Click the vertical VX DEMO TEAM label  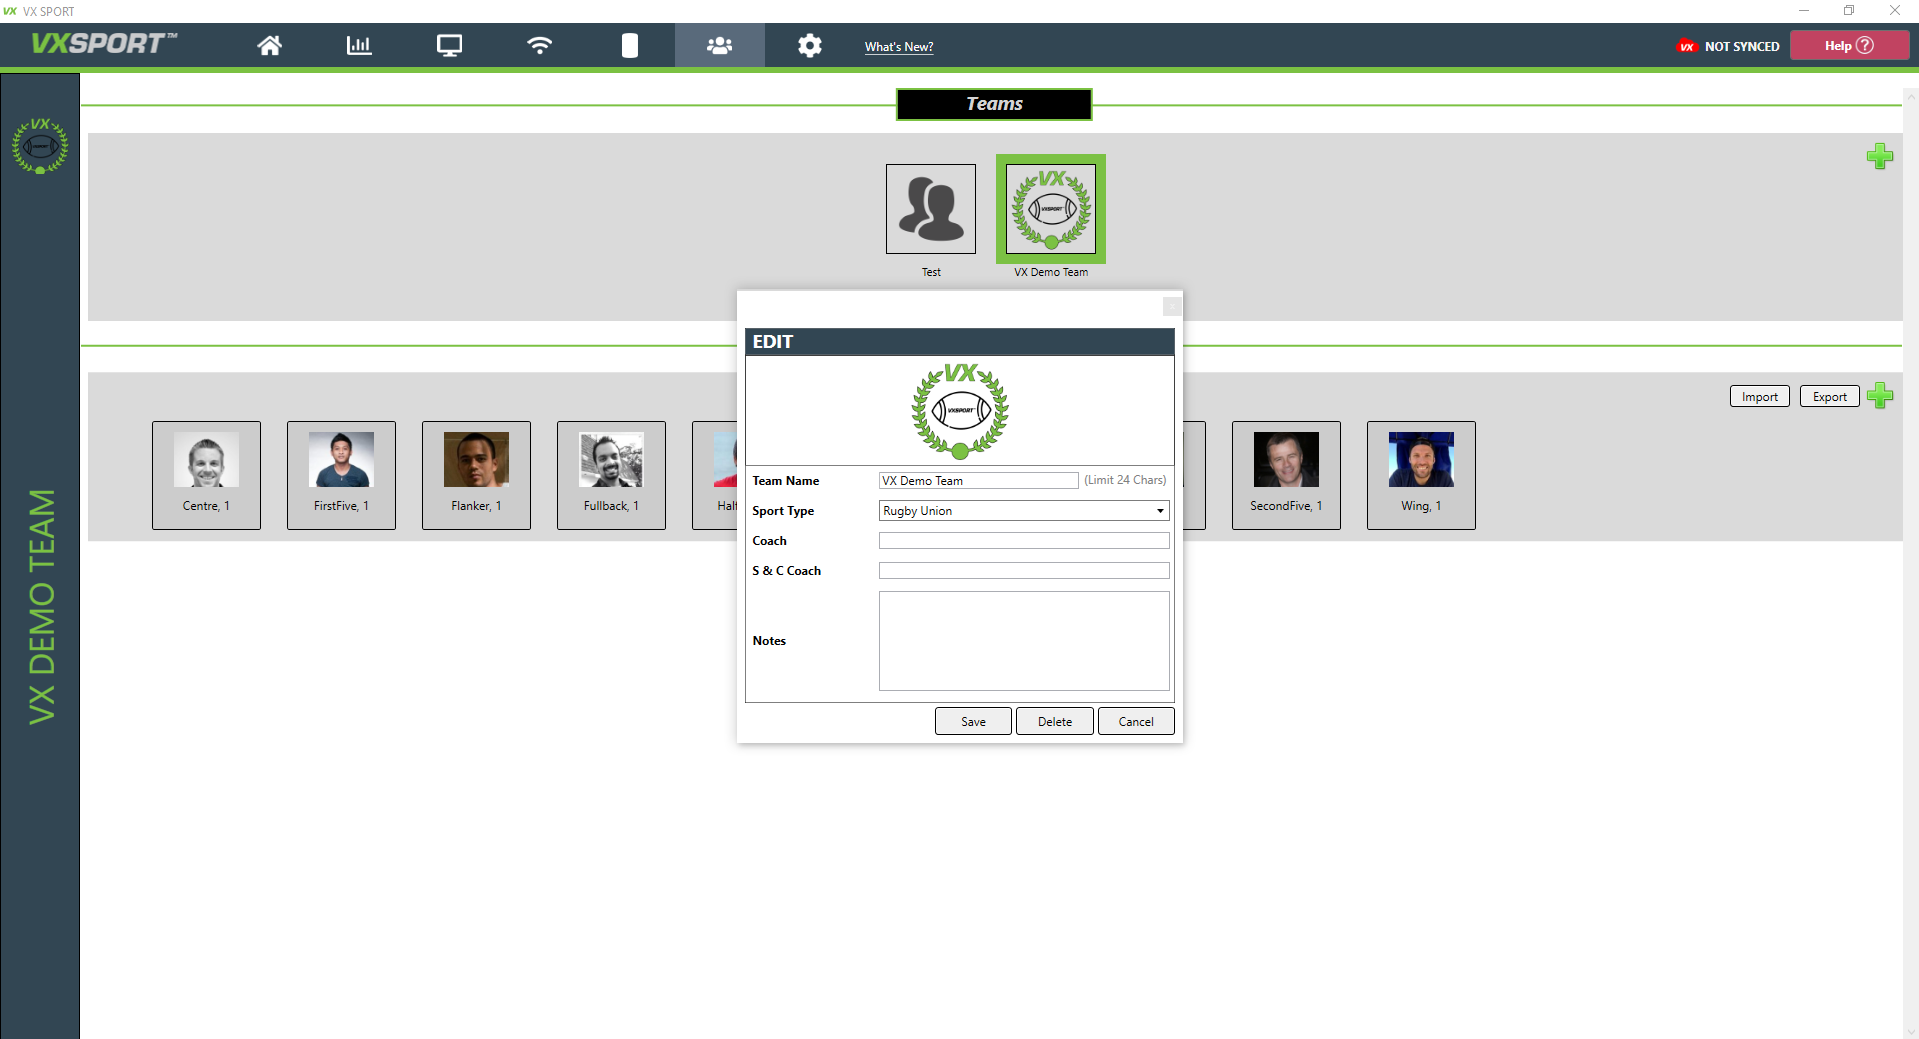tap(41, 606)
